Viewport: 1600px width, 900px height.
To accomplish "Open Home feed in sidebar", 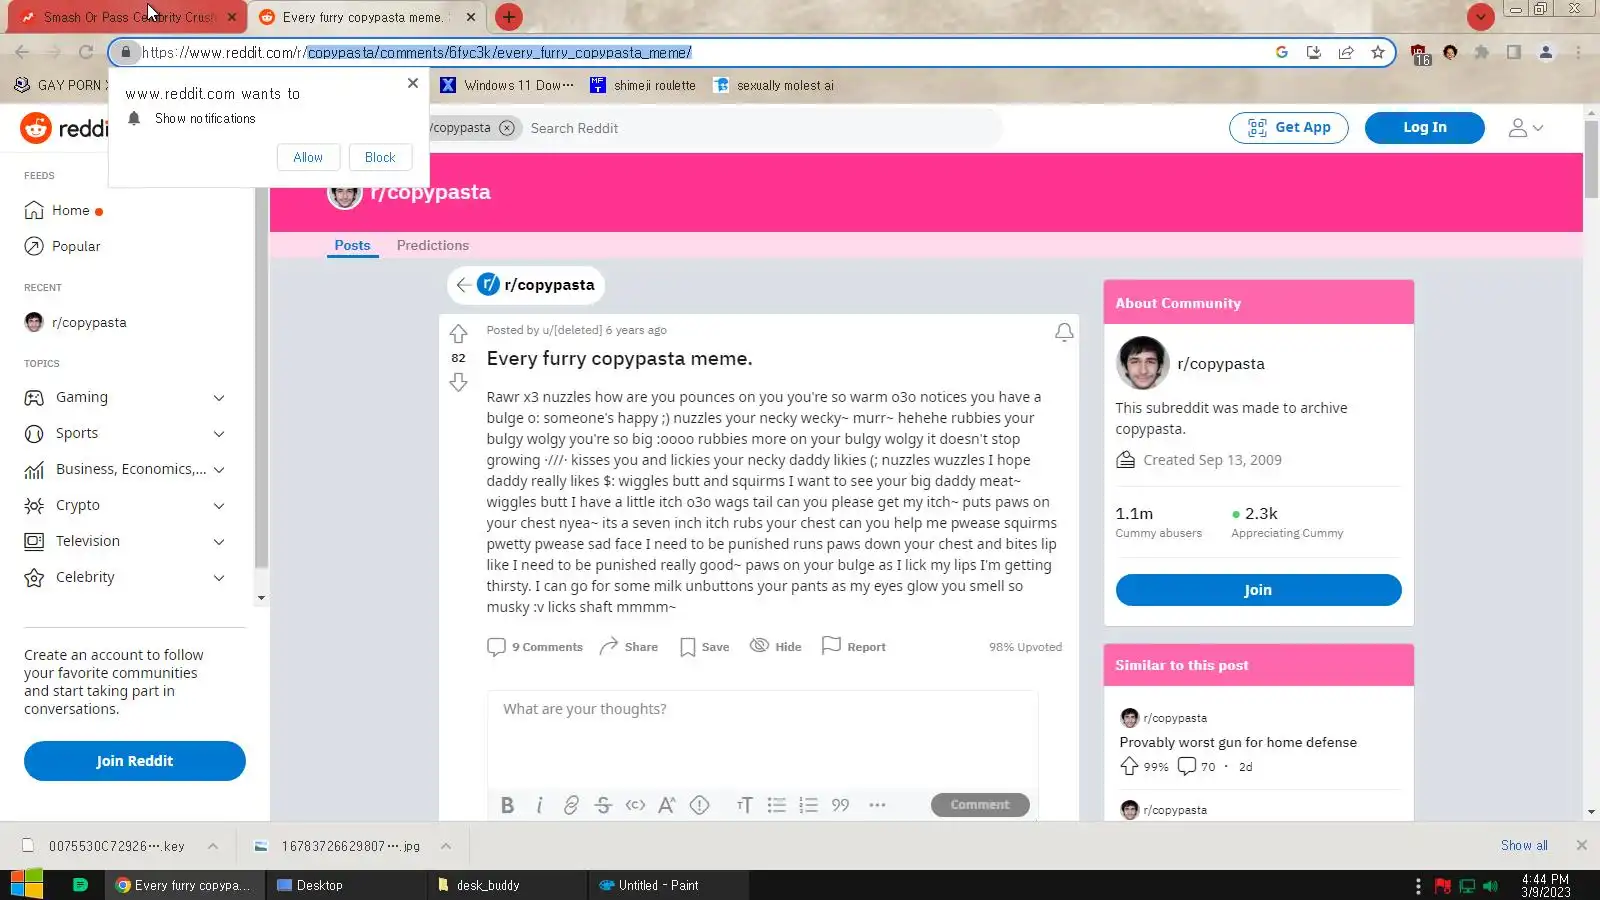I will coord(70,210).
